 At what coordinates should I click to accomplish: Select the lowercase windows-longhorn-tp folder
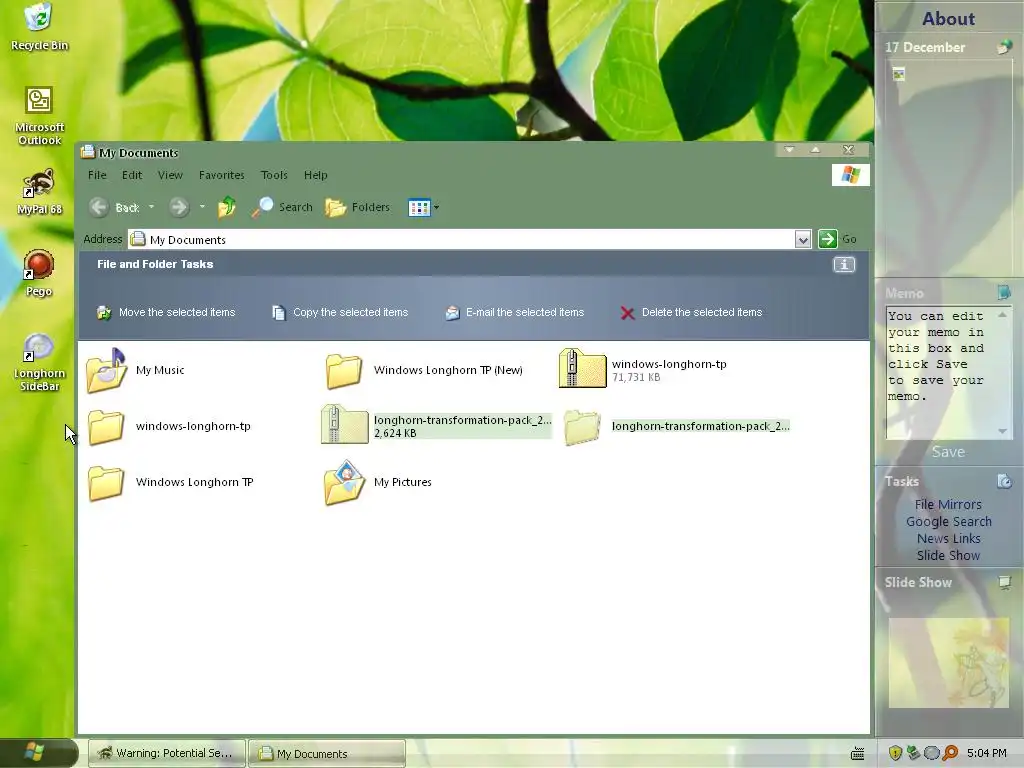click(168, 426)
